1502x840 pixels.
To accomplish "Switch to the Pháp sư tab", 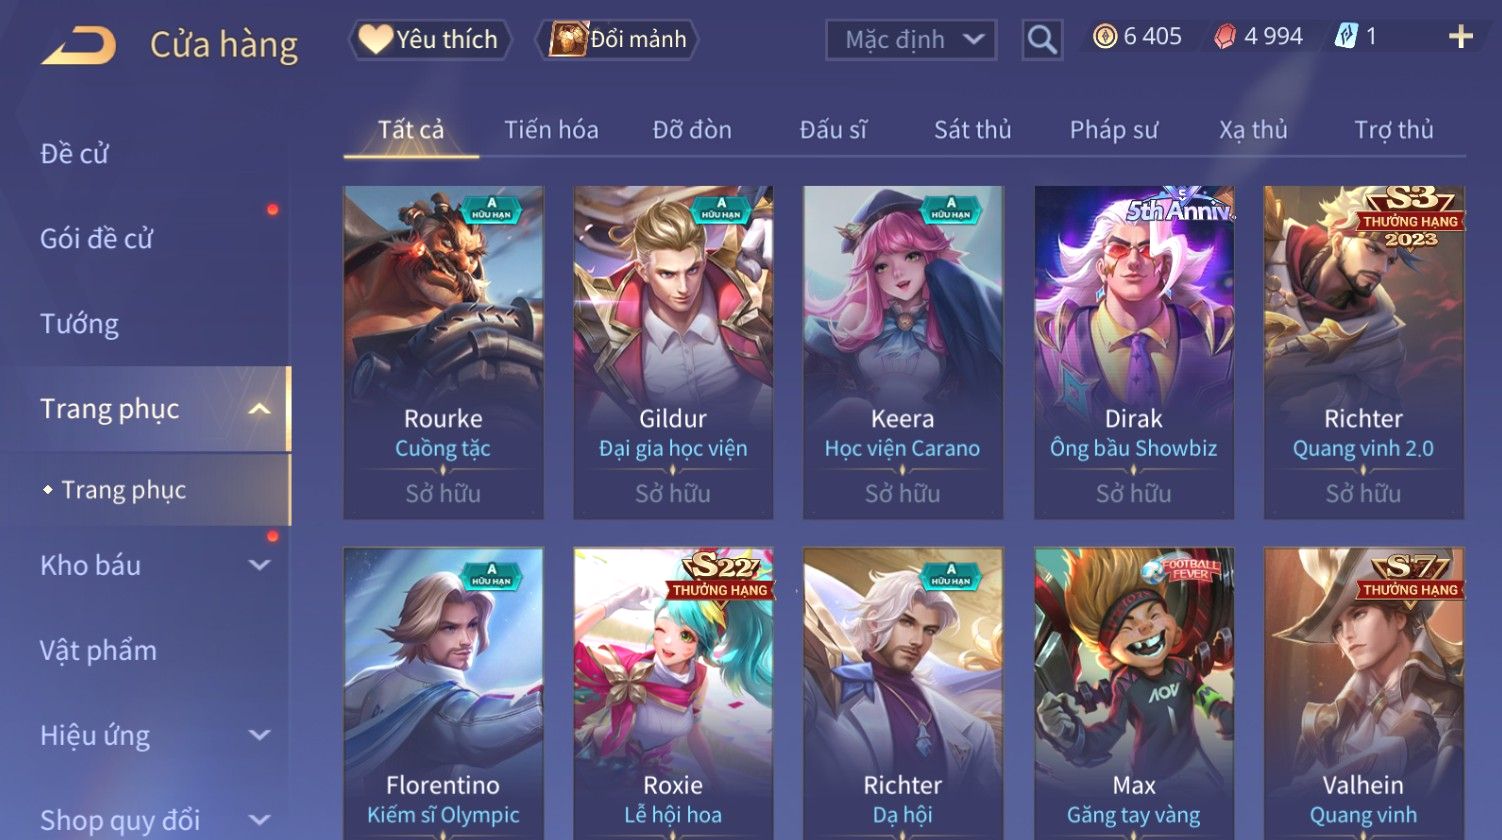I will tap(1113, 130).
